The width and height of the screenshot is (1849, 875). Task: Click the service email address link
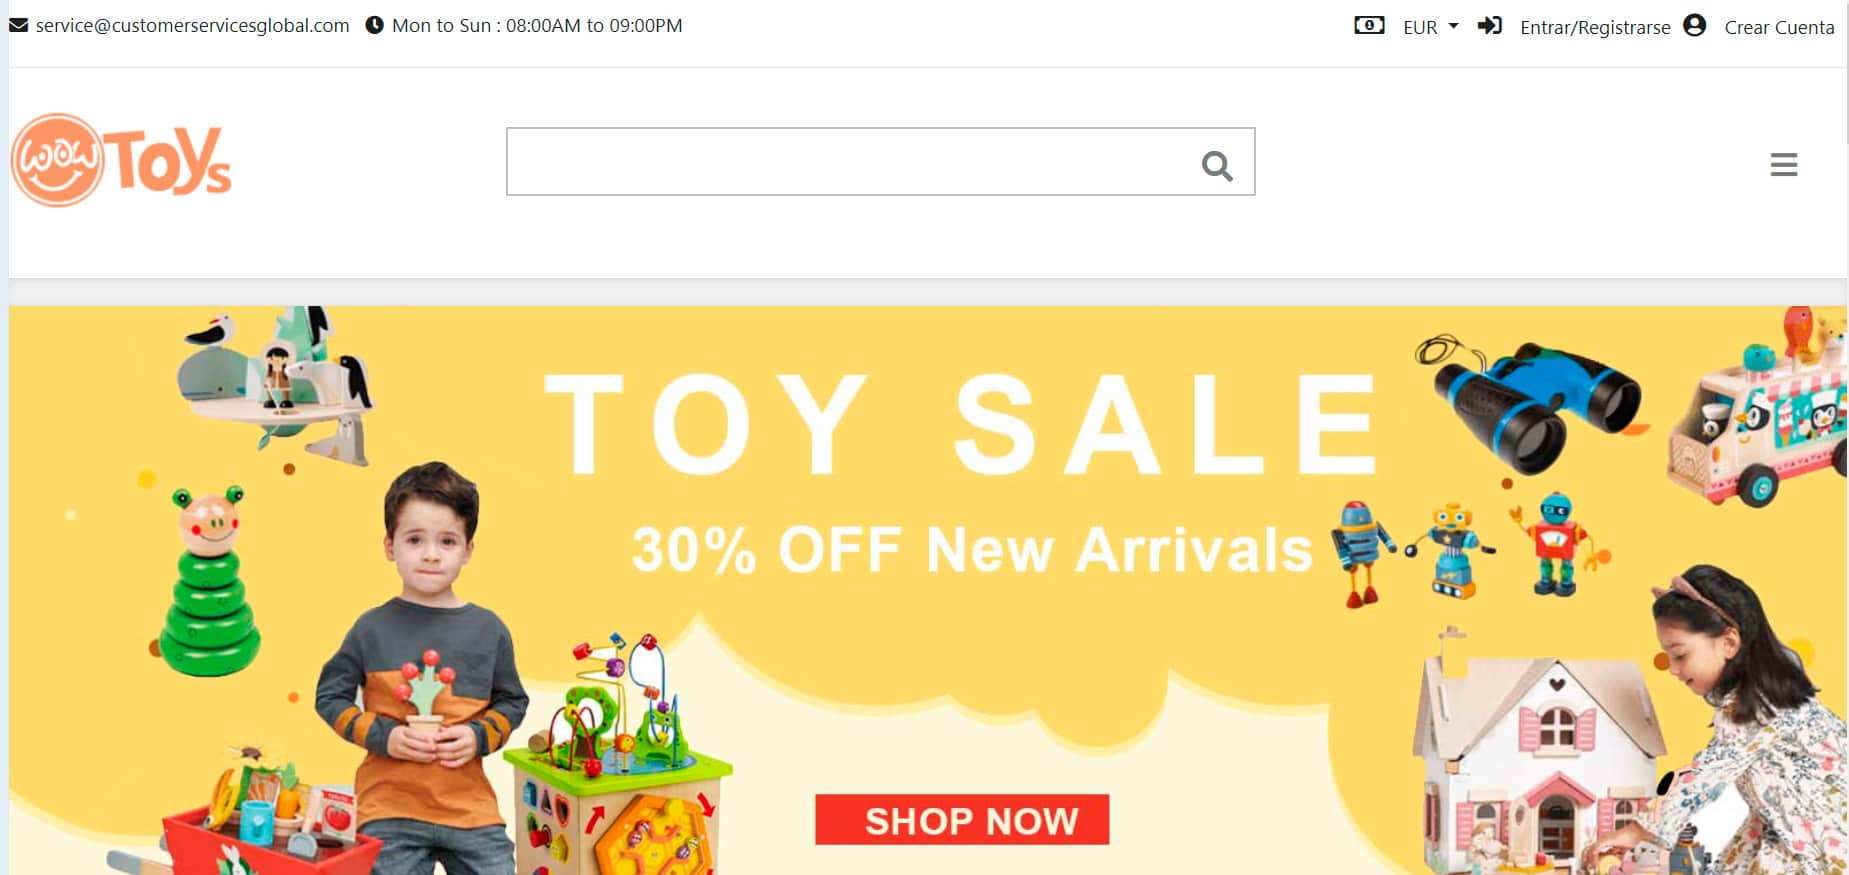pos(193,25)
